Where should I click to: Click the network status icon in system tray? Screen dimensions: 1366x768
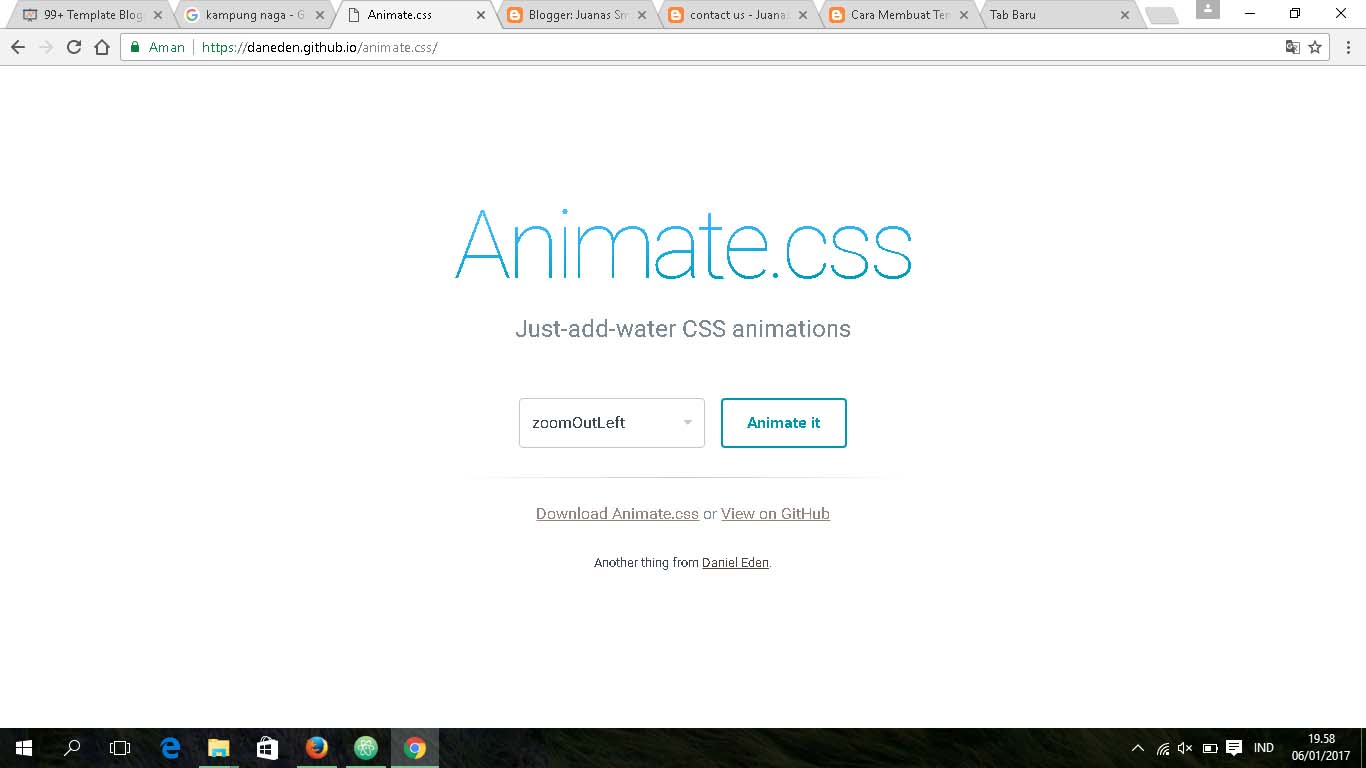(x=1162, y=747)
